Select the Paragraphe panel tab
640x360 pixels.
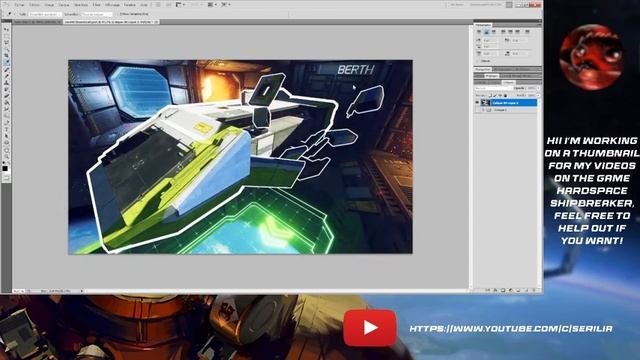click(483, 25)
